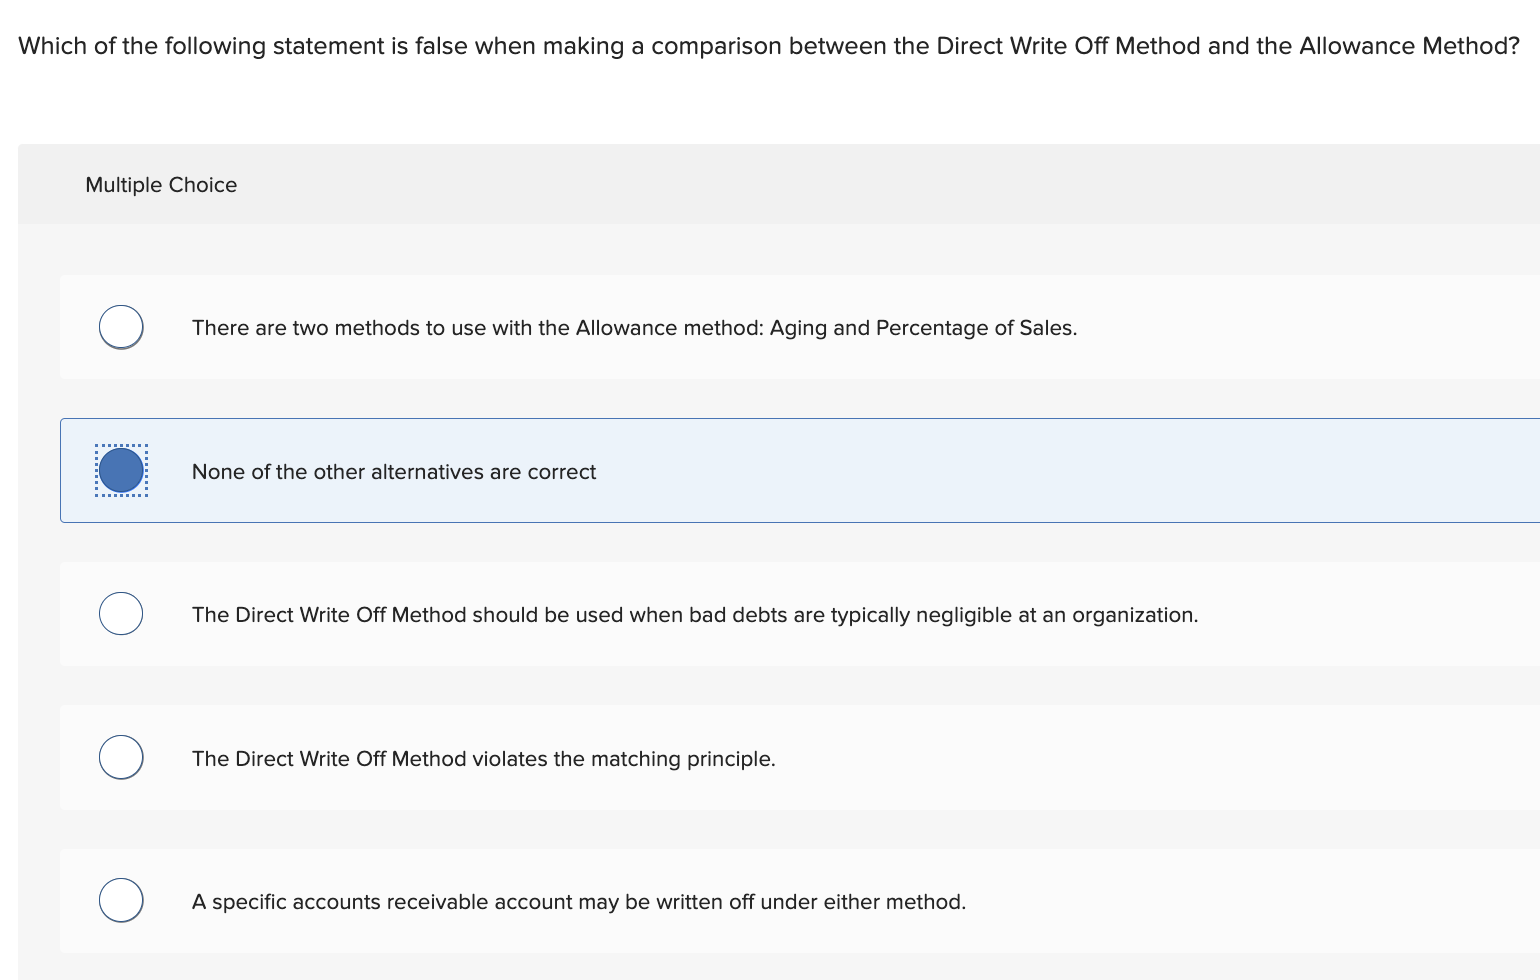Viewport: 1540px width, 980px height.
Task: Click the answer text mentioning Aging method
Action: 634,327
